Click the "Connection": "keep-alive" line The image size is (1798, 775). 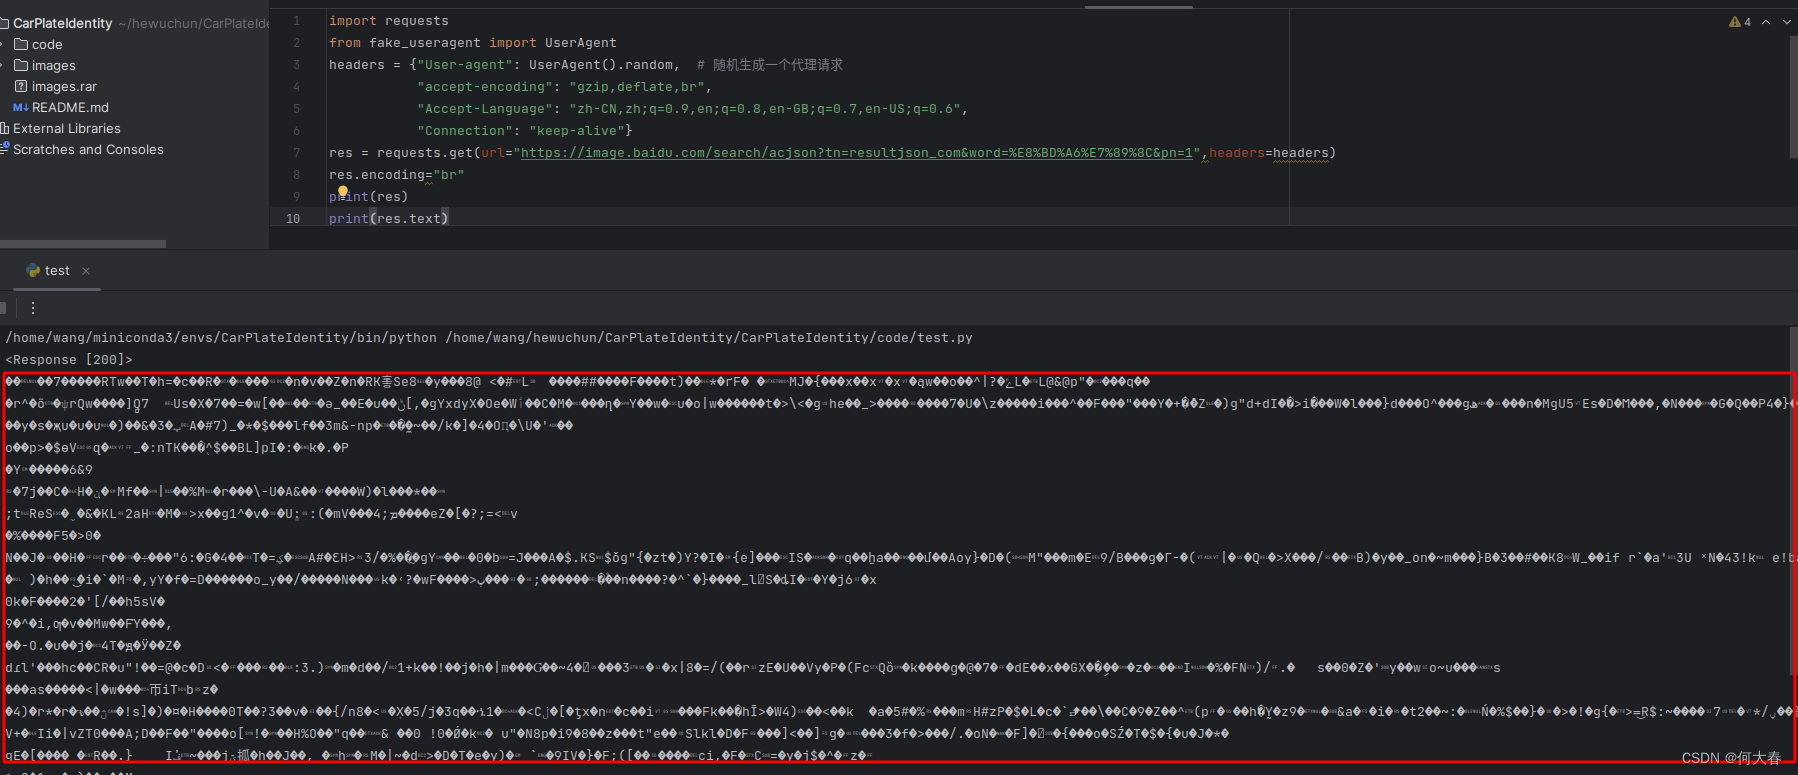525,131
